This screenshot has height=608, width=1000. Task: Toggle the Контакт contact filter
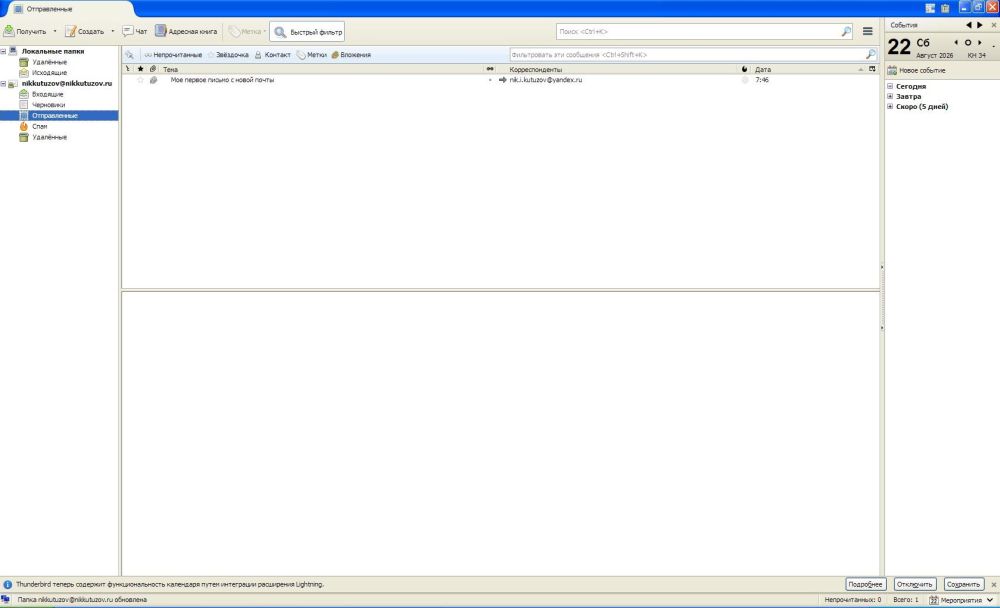pyautogui.click(x=272, y=55)
